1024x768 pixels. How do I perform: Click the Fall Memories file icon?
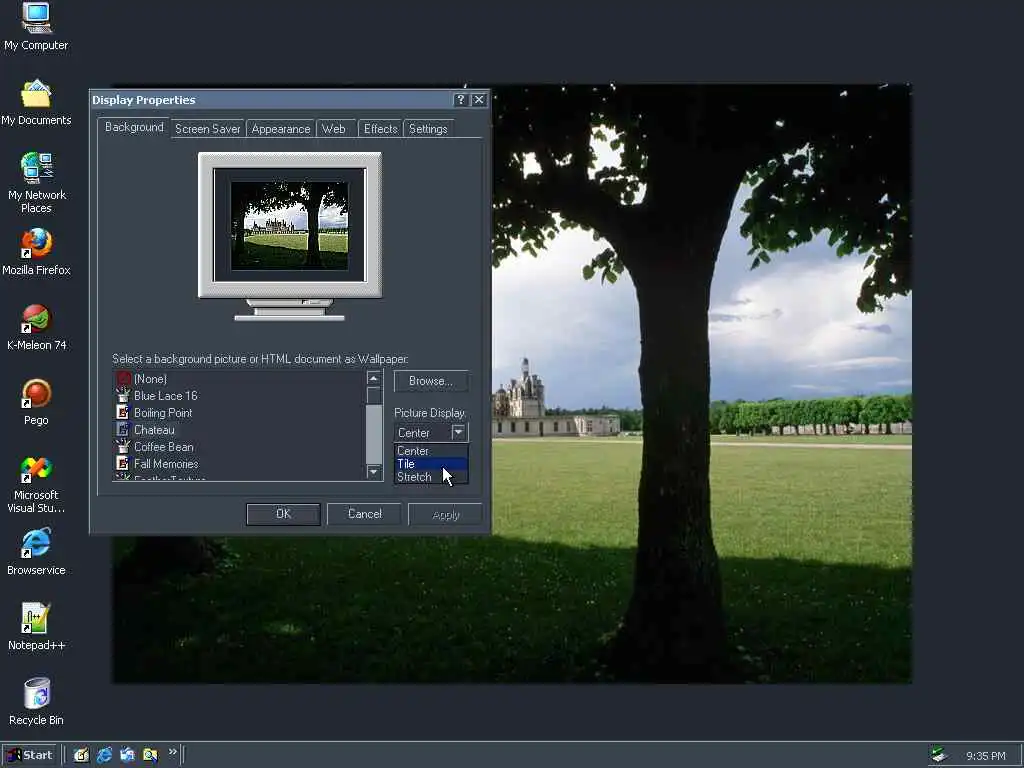click(123, 464)
